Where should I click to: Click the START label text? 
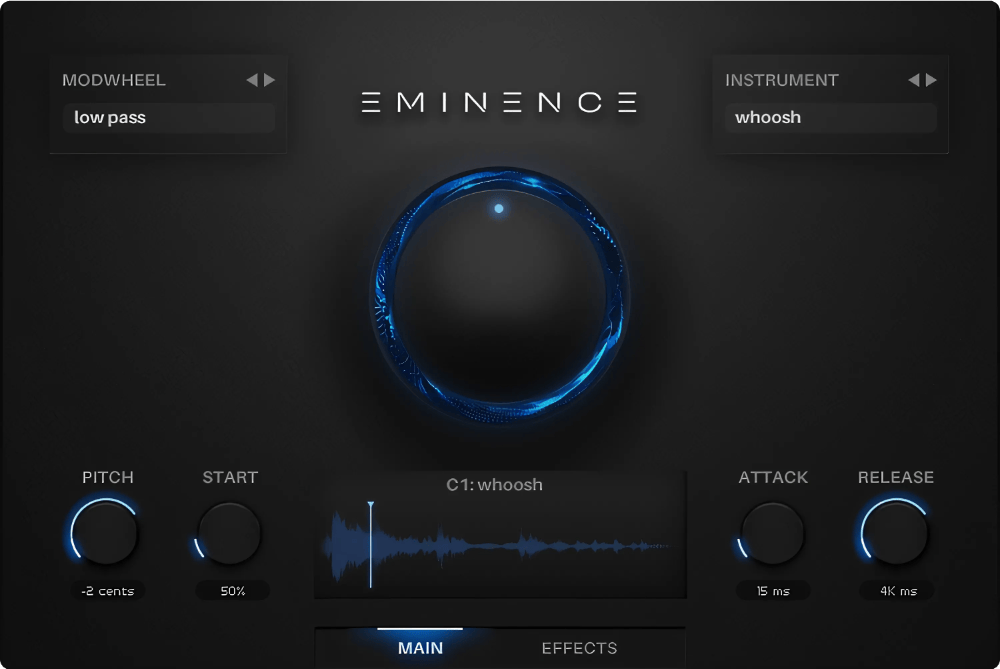(230, 477)
